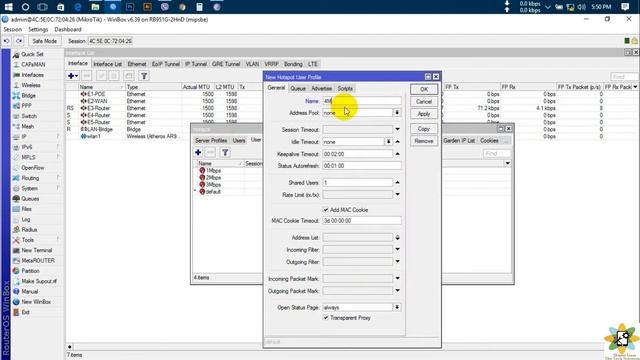Viewport: 640px width, 360px height.
Task: Open Interfaces in sidebar
Action: coord(32,75)
